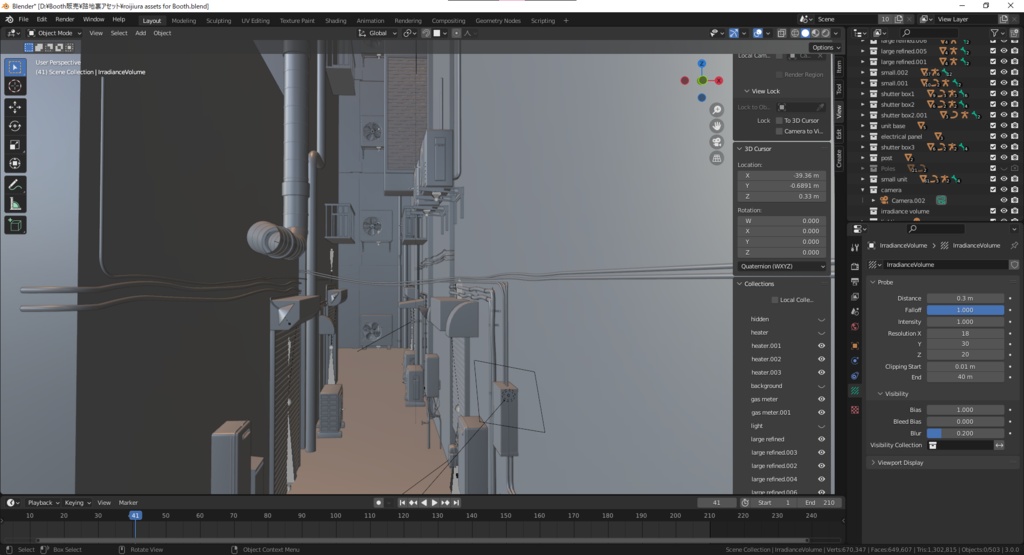Image resolution: width=1024 pixels, height=555 pixels.
Task: Open the Quaternion (WXYZ) rotation mode dropdown
Action: (x=782, y=266)
